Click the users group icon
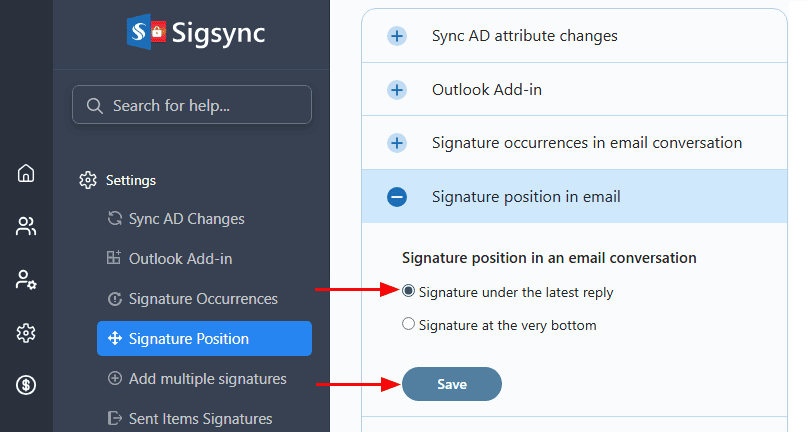This screenshot has height=432, width=808. 26,226
